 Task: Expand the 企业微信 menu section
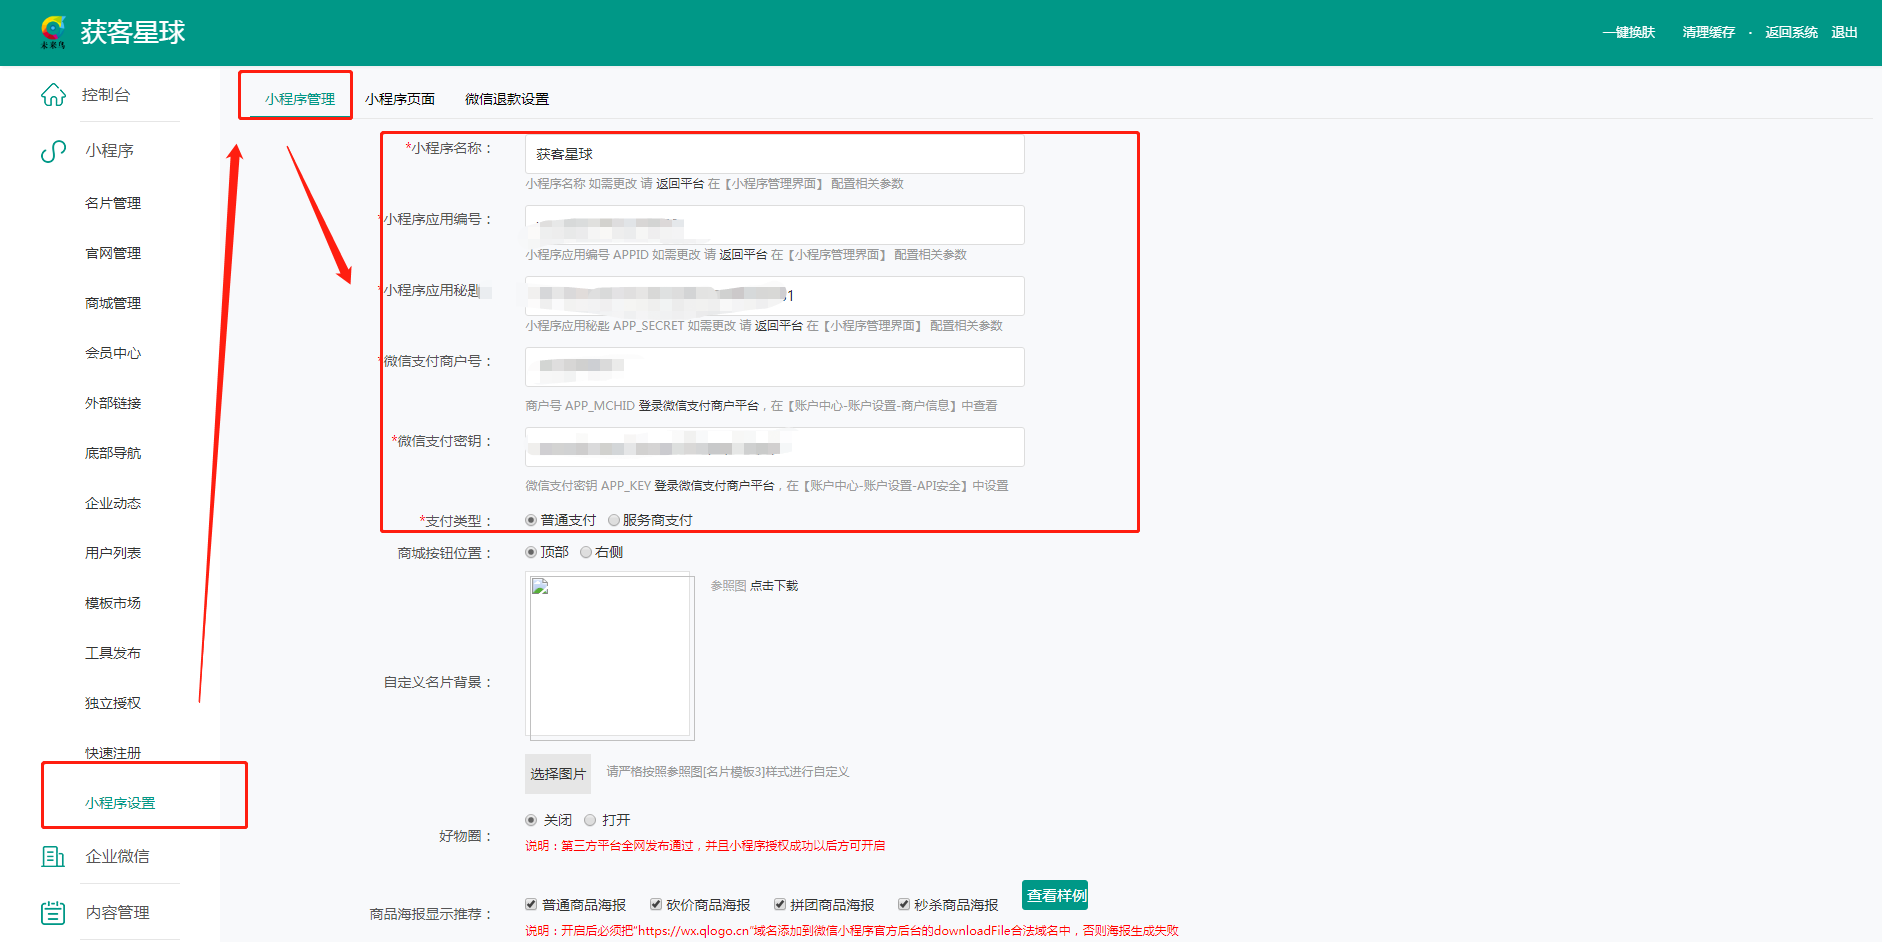[117, 857]
